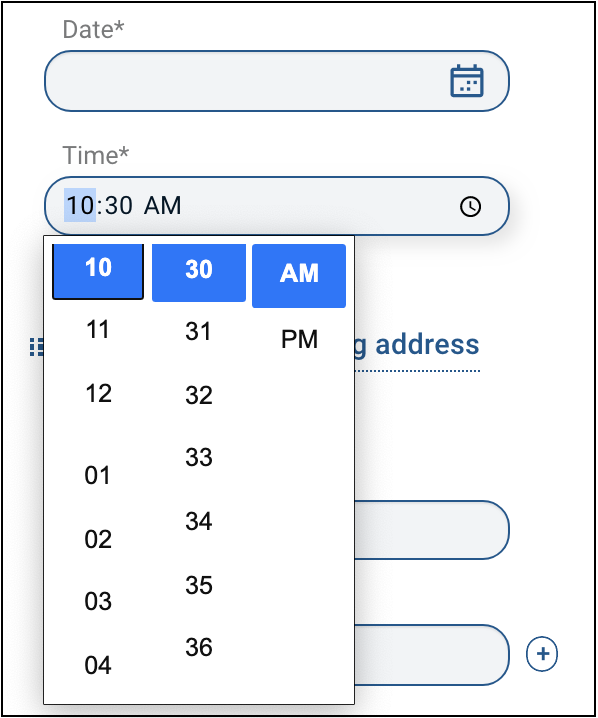Image resolution: width=598 pixels, height=718 pixels.
Task: Select minute 33 option
Action: point(199,457)
